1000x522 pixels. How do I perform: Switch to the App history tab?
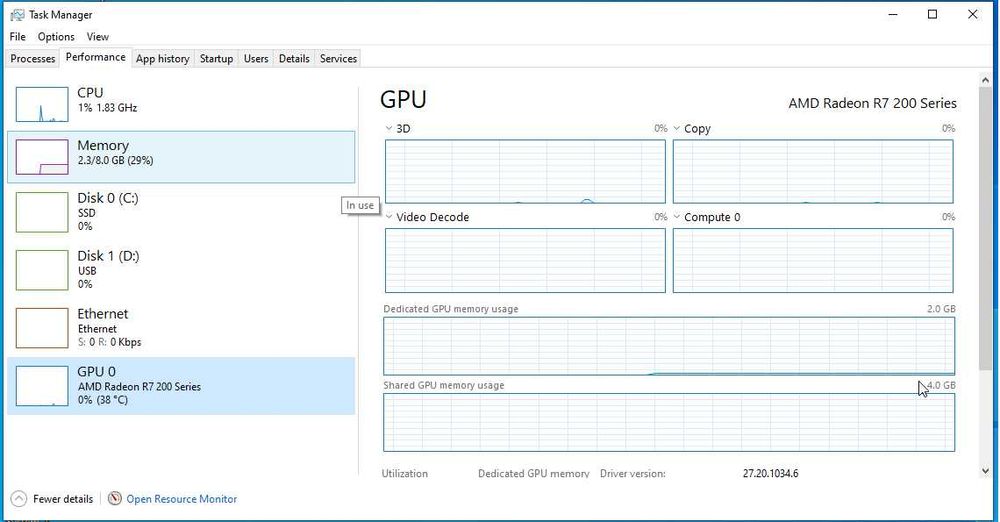click(162, 59)
